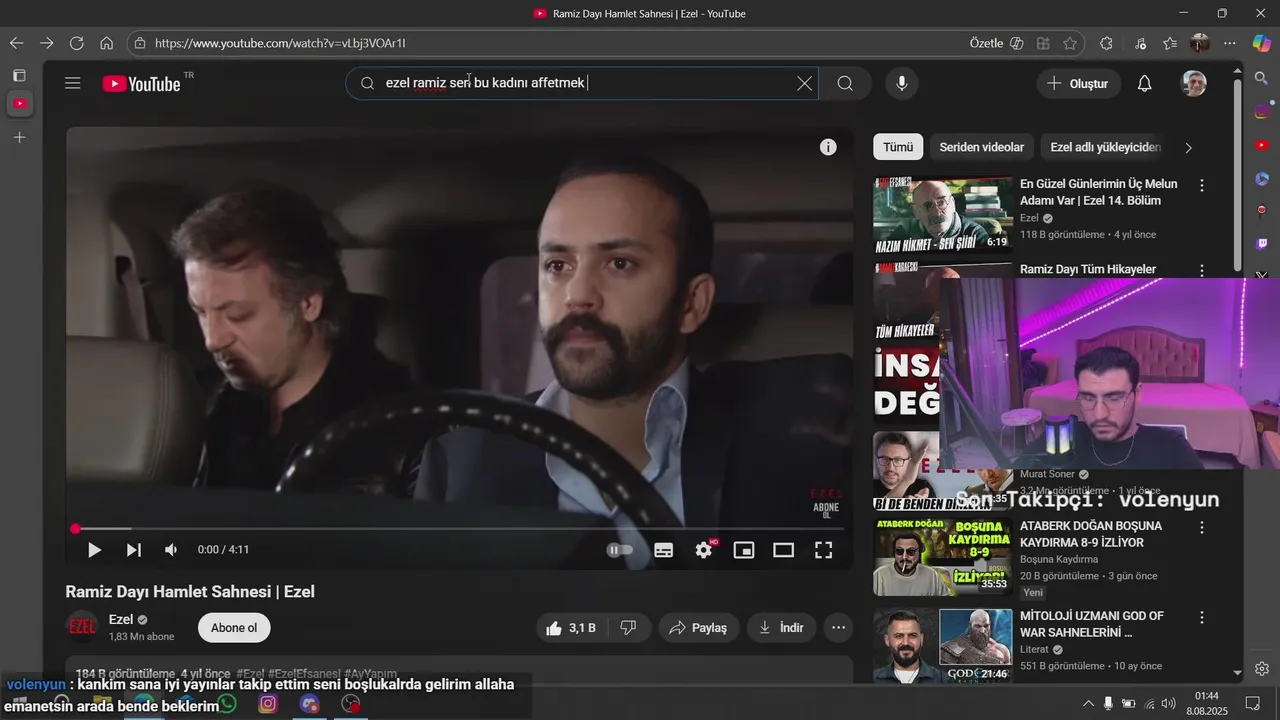Open the favorites list icon
The image size is (1280, 720).
click(1170, 43)
